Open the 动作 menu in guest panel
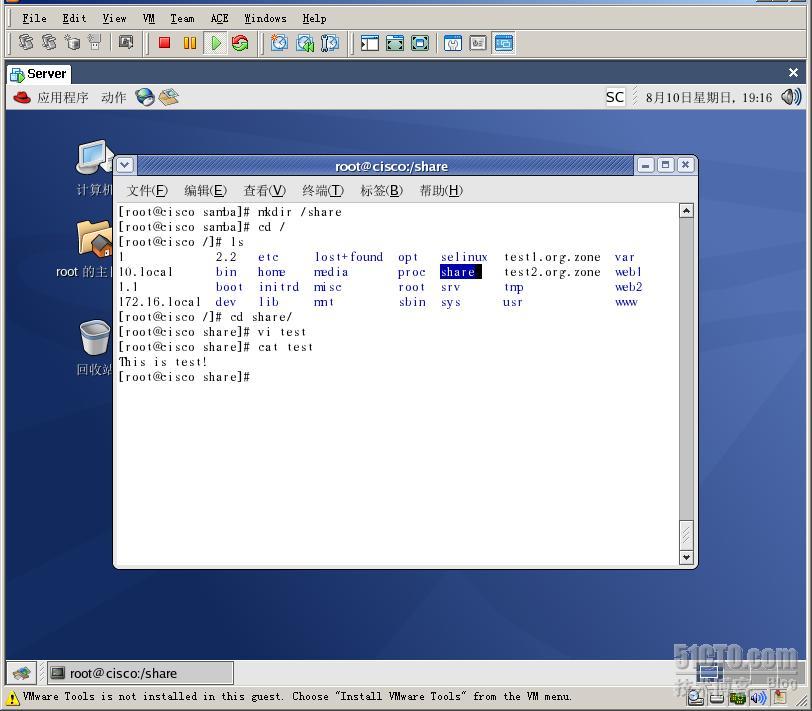Screen dimensions: 812x711 coord(113,97)
